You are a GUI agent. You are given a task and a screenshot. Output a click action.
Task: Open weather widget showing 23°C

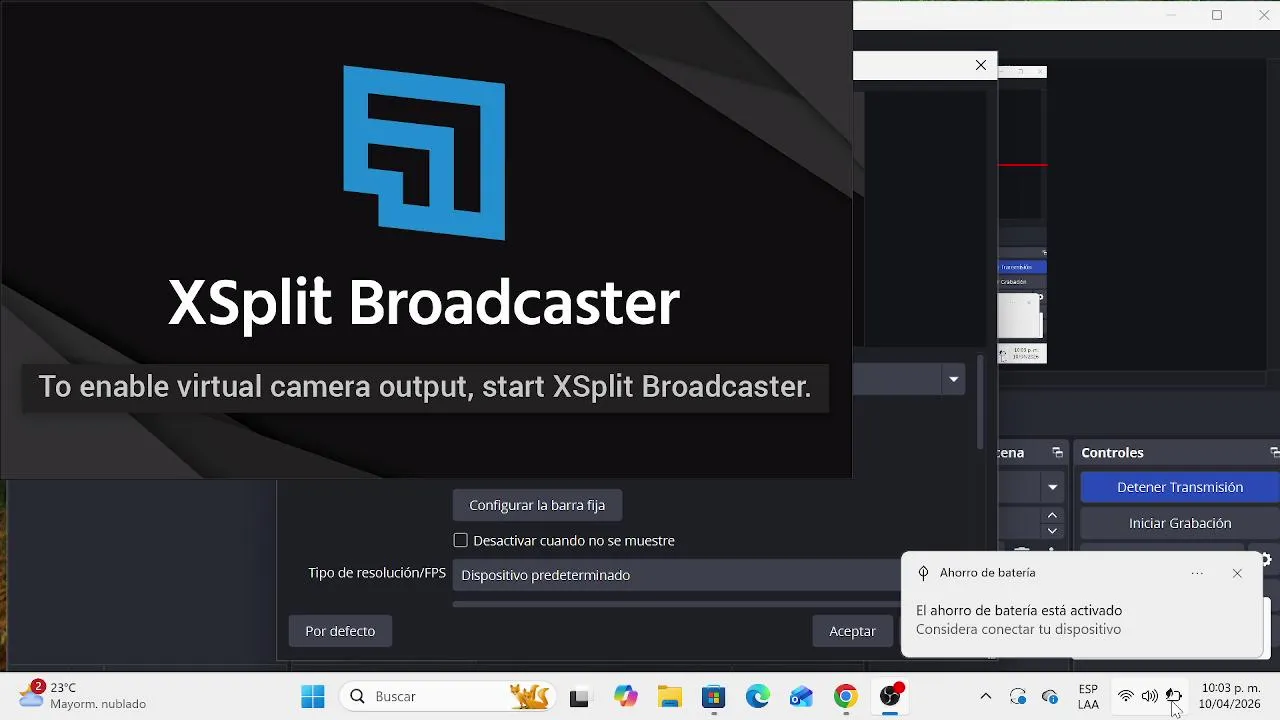point(82,696)
